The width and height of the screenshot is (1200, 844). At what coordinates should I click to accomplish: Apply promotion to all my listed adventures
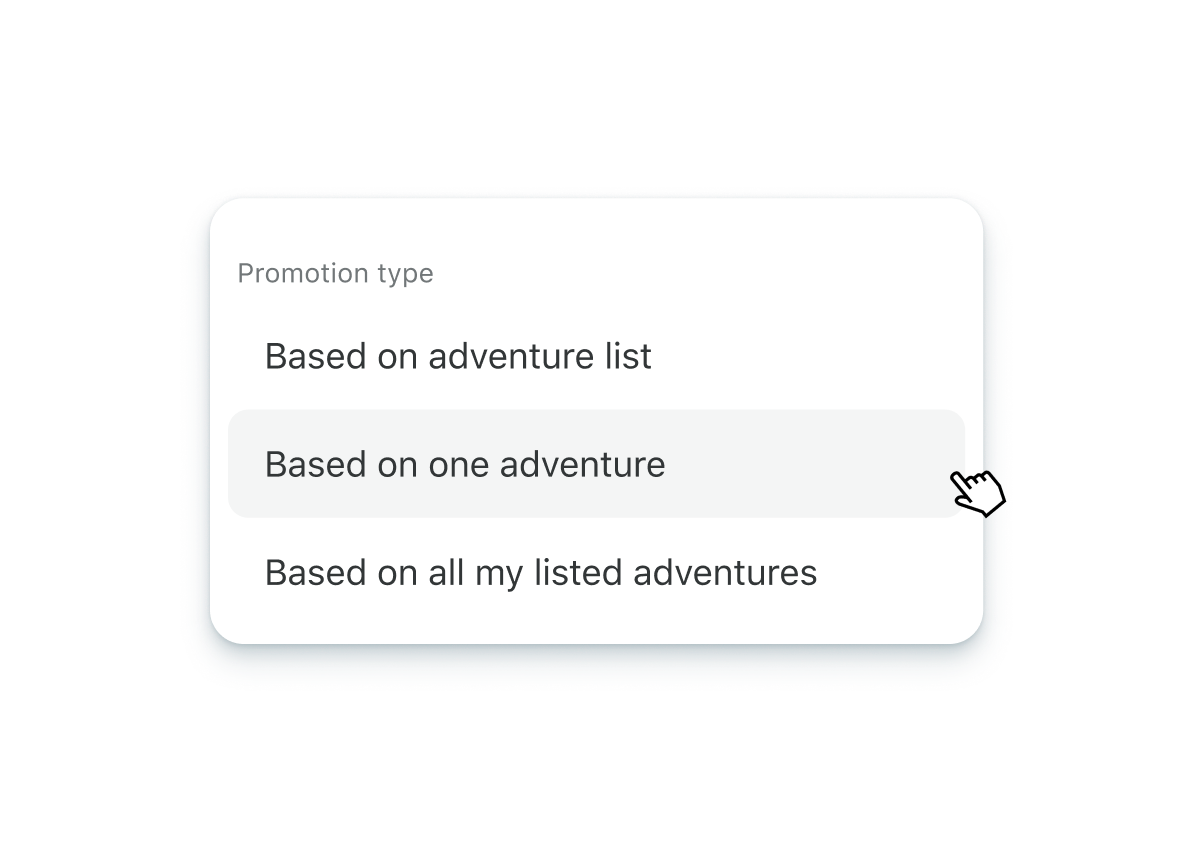(x=541, y=573)
